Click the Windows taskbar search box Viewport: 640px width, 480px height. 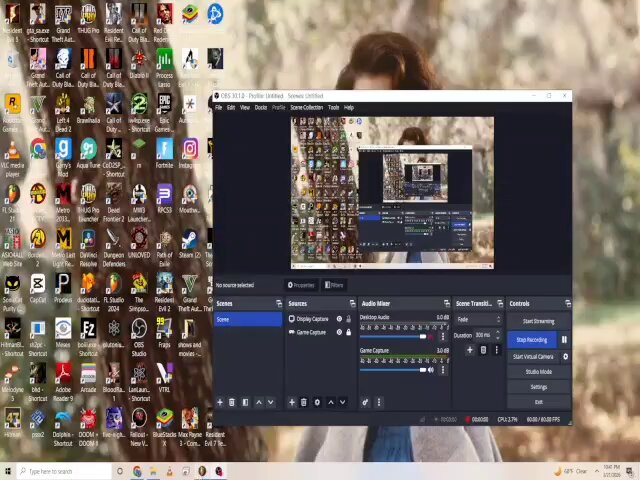click(x=65, y=471)
